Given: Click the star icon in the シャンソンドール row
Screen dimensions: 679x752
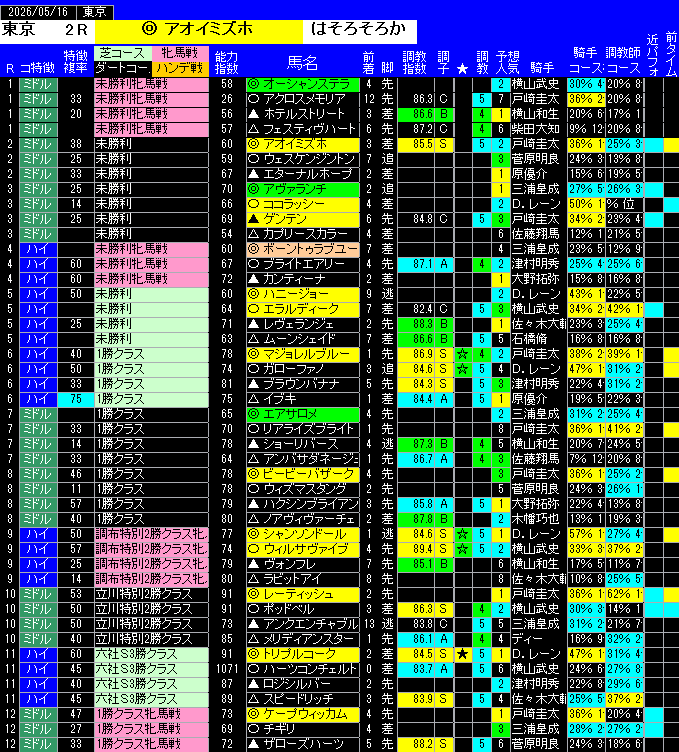Looking at the screenshot, I should [x=463, y=534].
